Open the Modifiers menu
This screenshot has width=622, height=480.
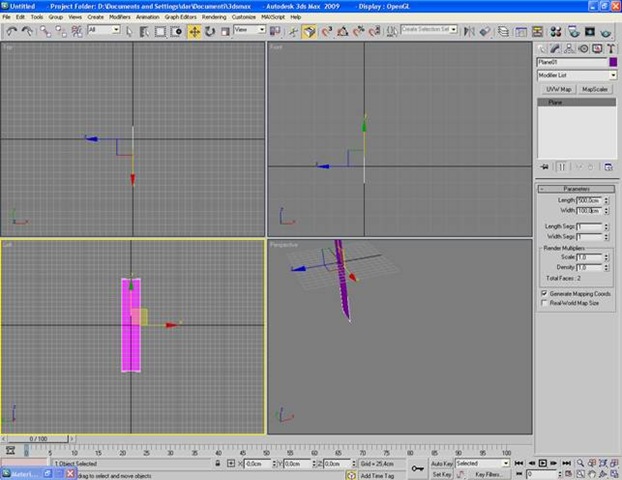(120, 17)
